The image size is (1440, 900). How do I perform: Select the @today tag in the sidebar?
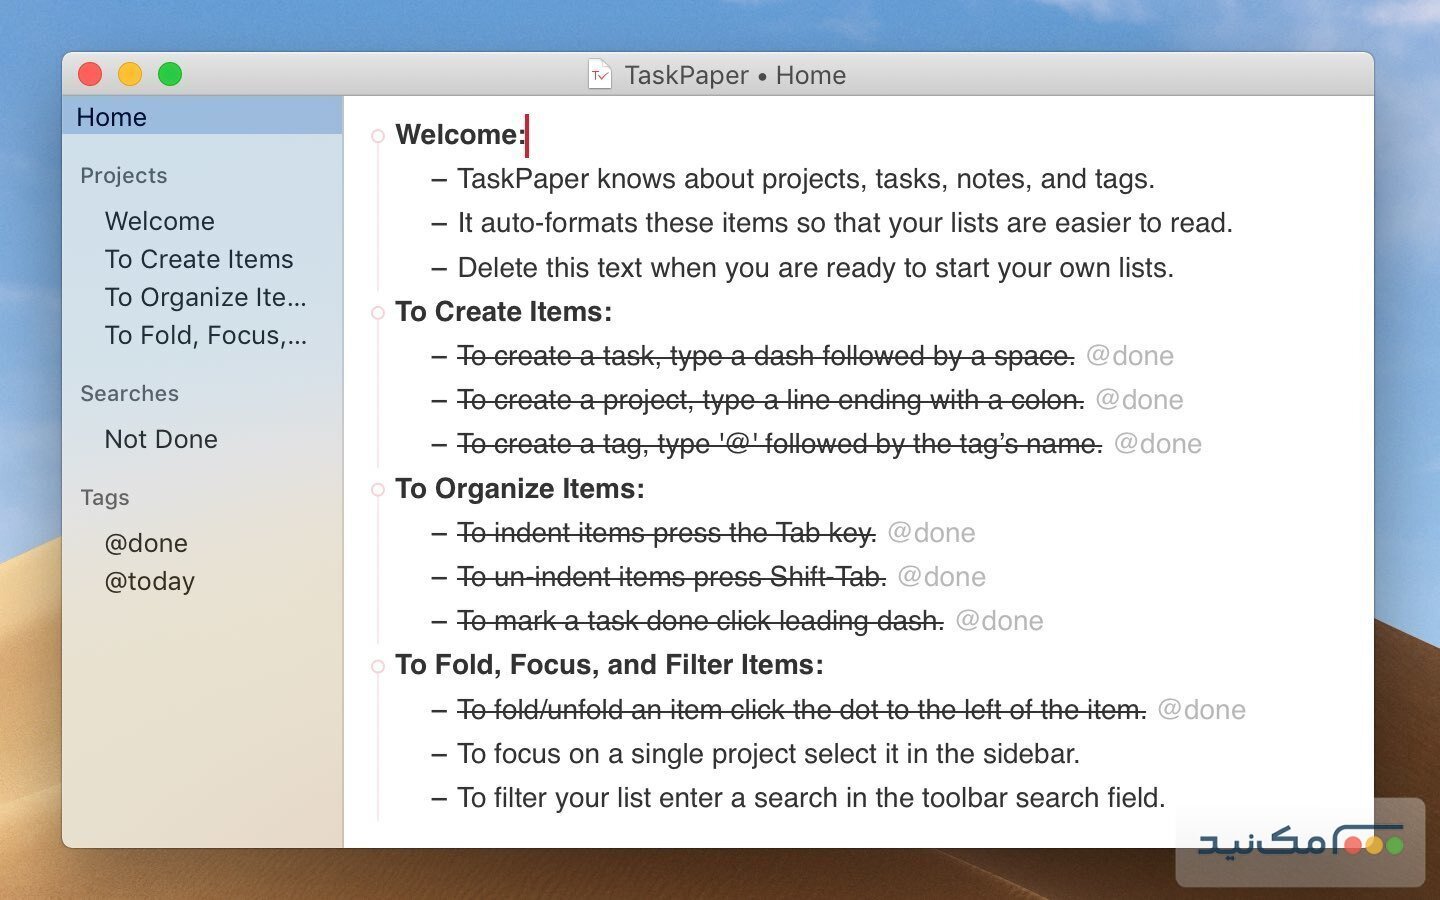point(149,581)
